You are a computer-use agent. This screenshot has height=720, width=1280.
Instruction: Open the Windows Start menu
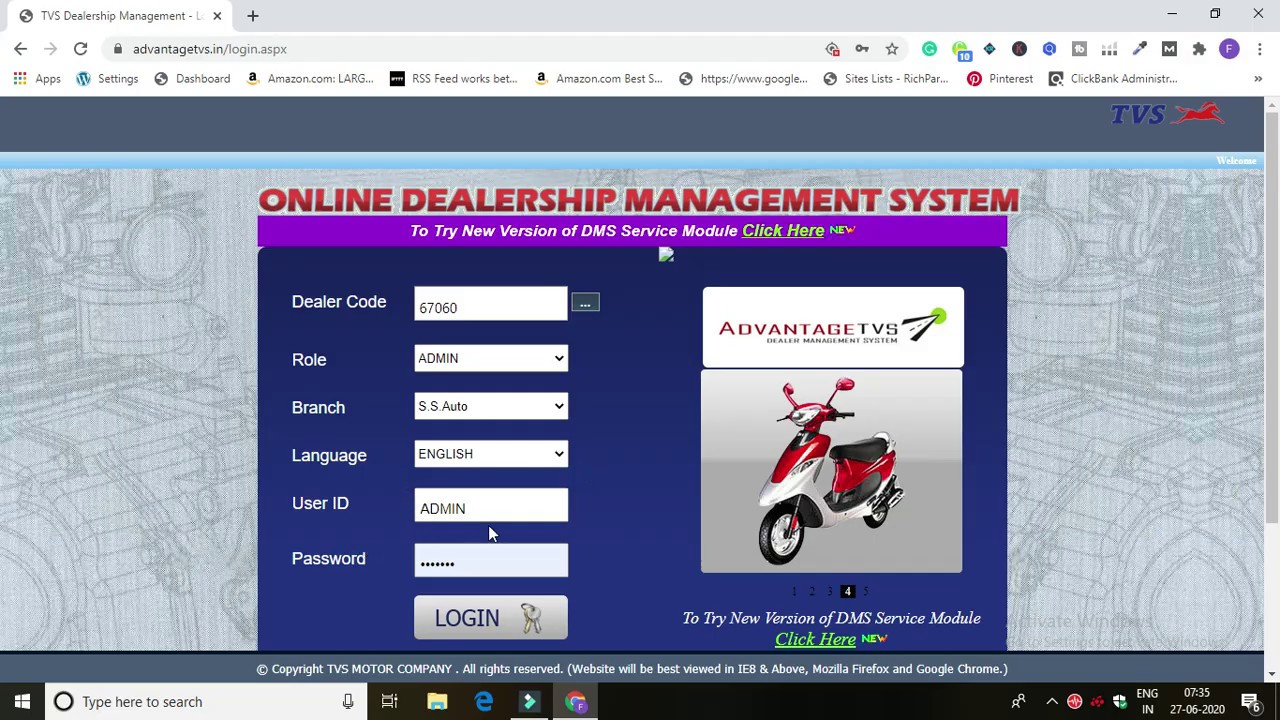22,702
